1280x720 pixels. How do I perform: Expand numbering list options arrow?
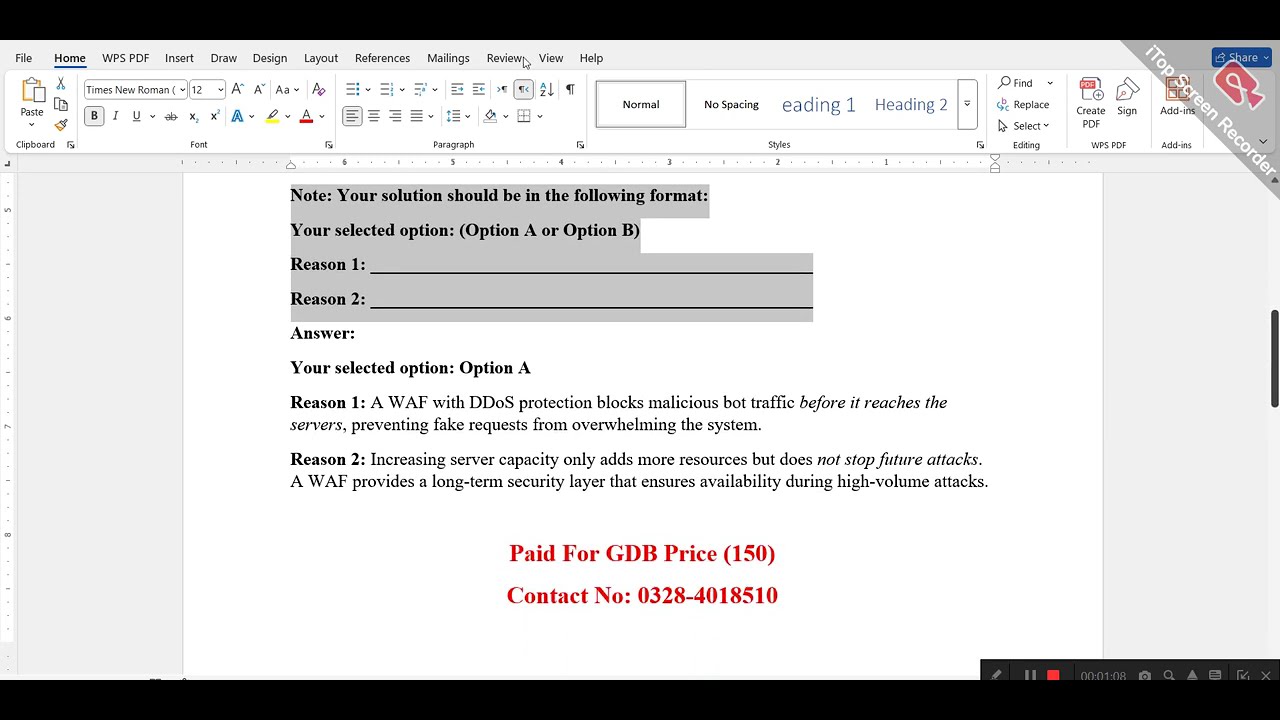tap(402, 90)
